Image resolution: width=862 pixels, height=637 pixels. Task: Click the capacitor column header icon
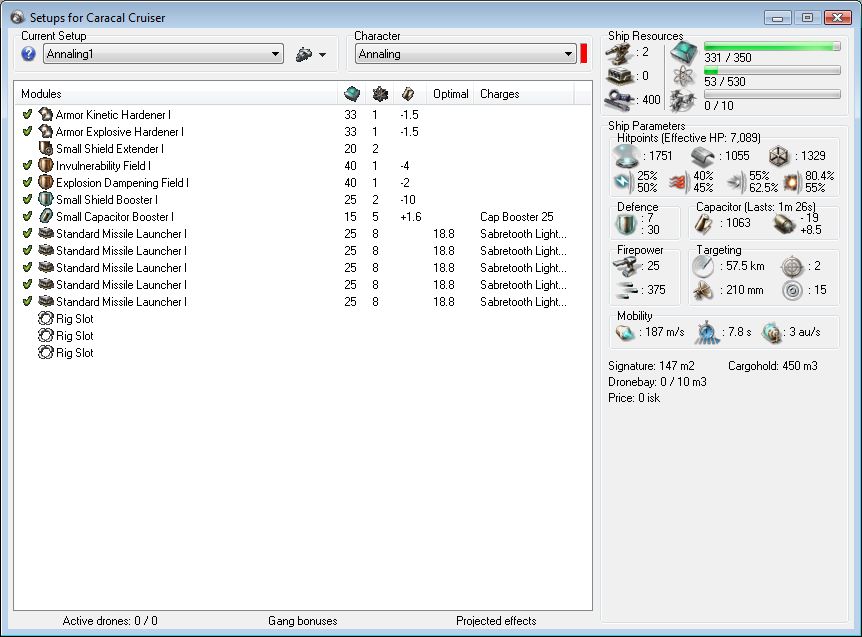click(408, 94)
